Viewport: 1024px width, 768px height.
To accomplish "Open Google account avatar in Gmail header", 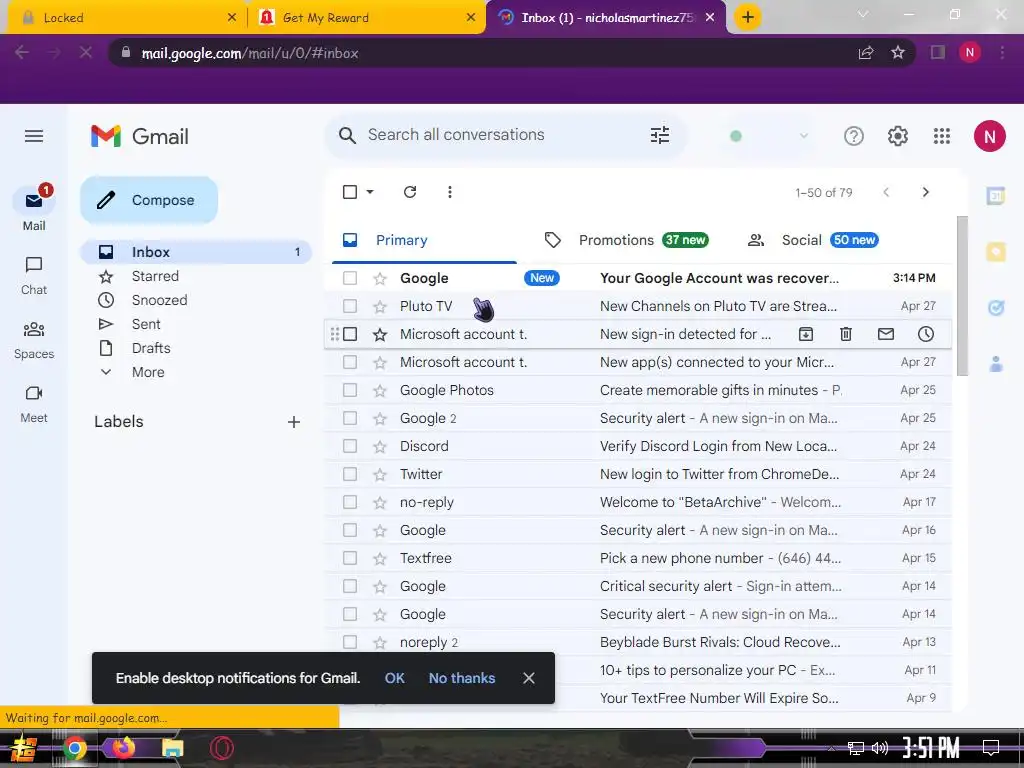I will click(x=989, y=136).
